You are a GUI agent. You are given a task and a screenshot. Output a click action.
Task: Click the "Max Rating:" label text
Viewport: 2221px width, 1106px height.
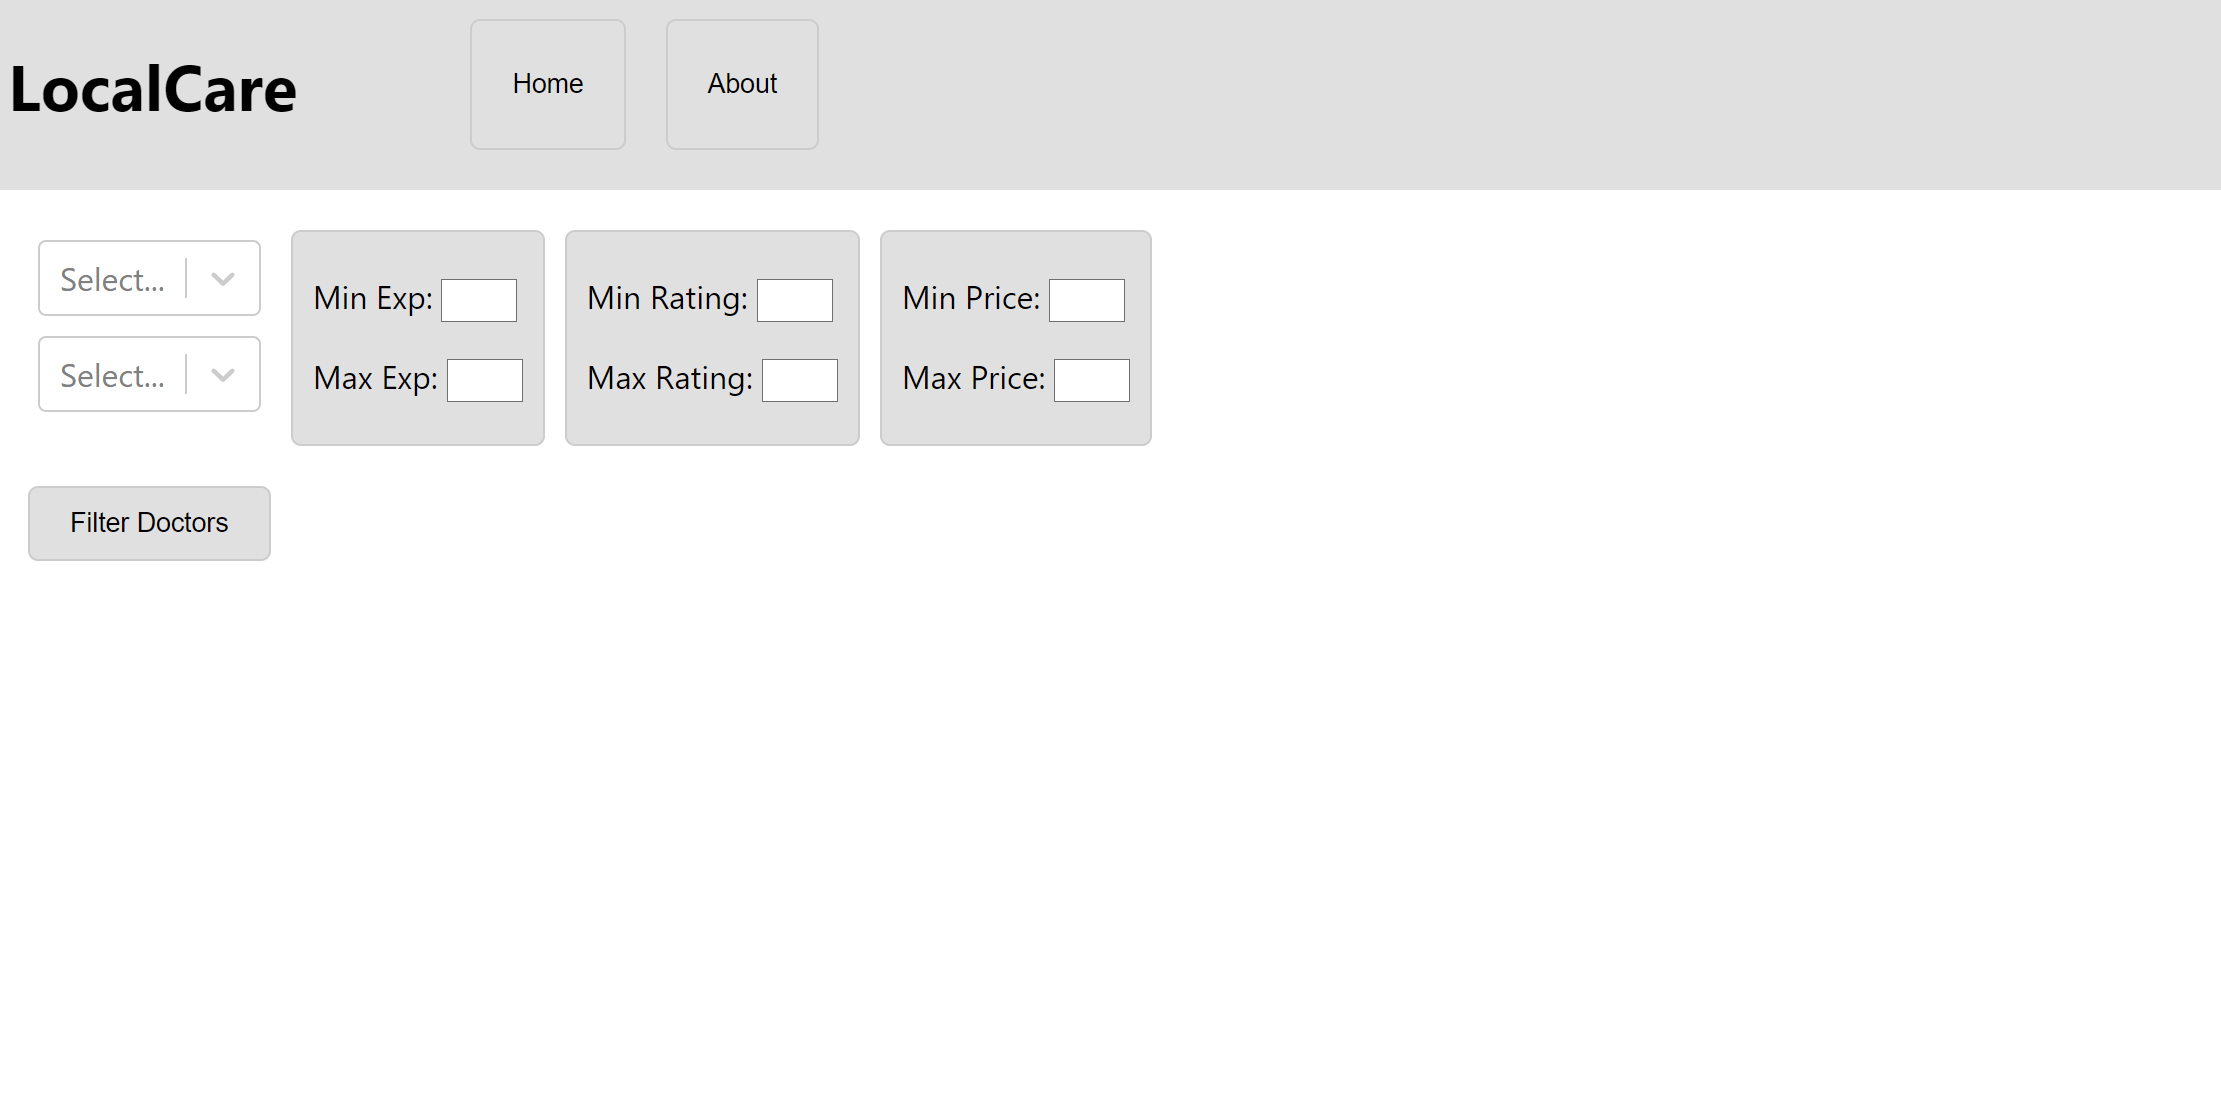pyautogui.click(x=670, y=379)
